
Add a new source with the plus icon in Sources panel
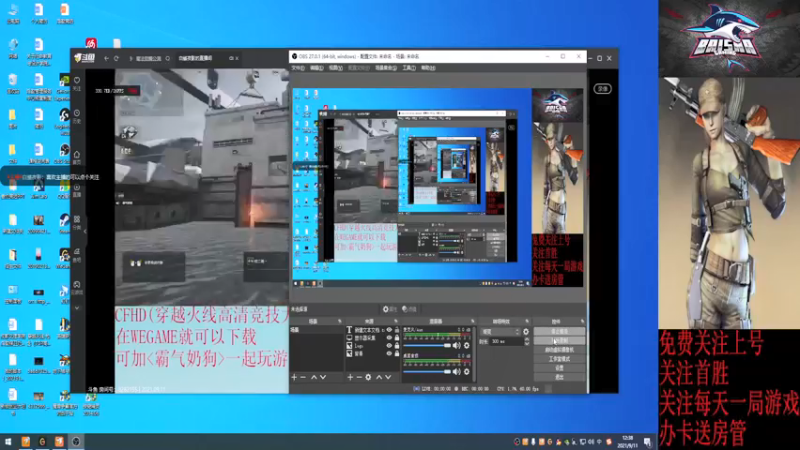350,377
